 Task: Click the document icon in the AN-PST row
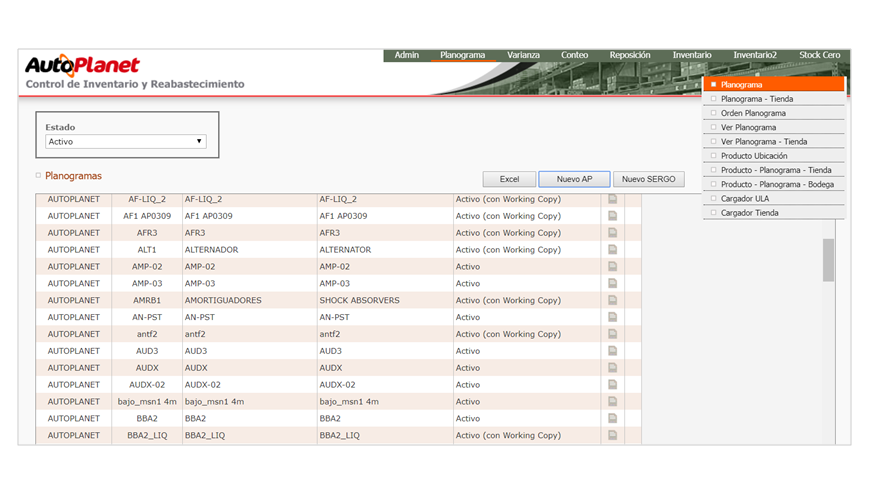pos(612,317)
